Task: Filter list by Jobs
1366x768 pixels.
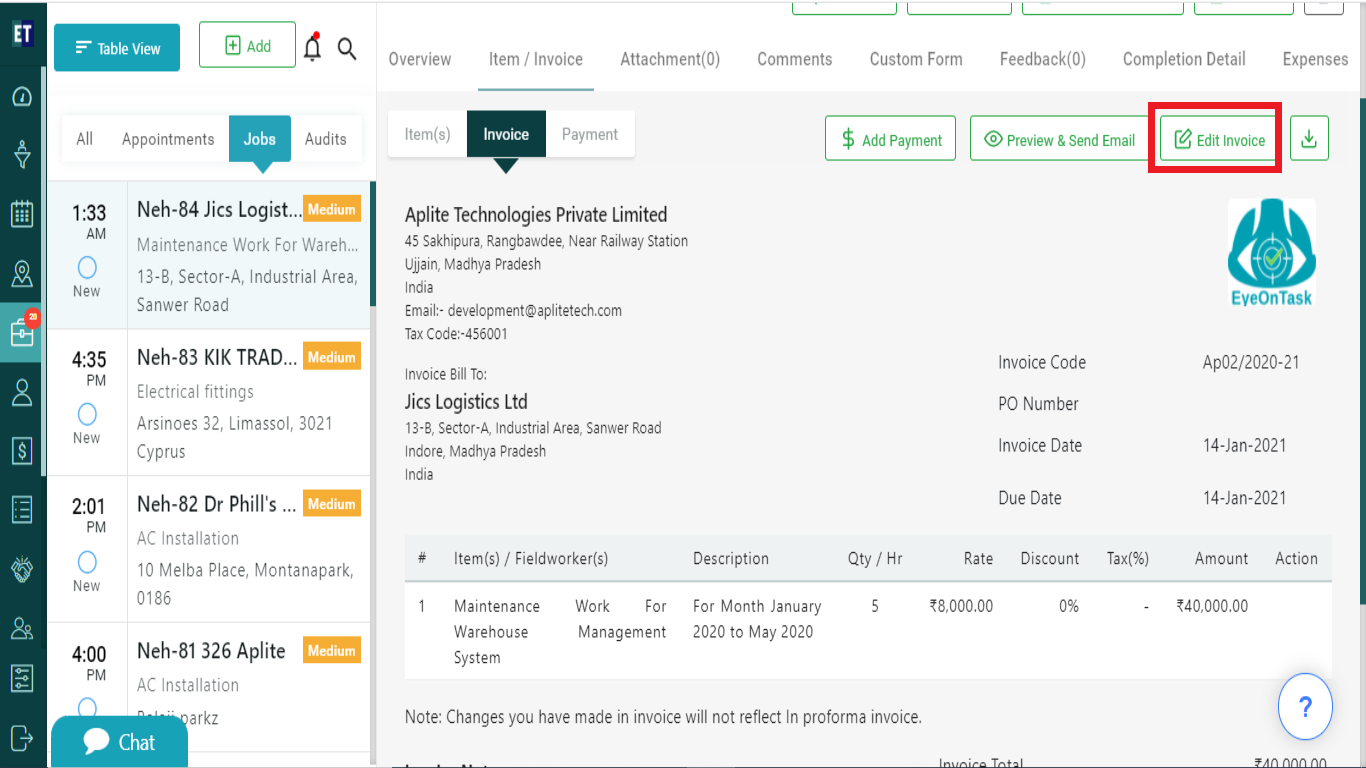Action: (260, 139)
